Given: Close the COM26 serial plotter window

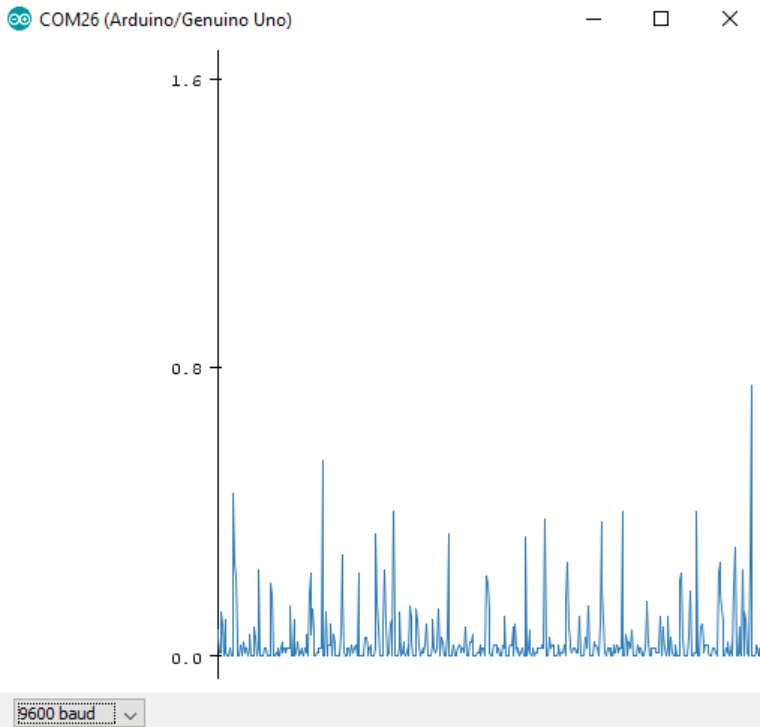Looking at the screenshot, I should pyautogui.click(x=730, y=19).
